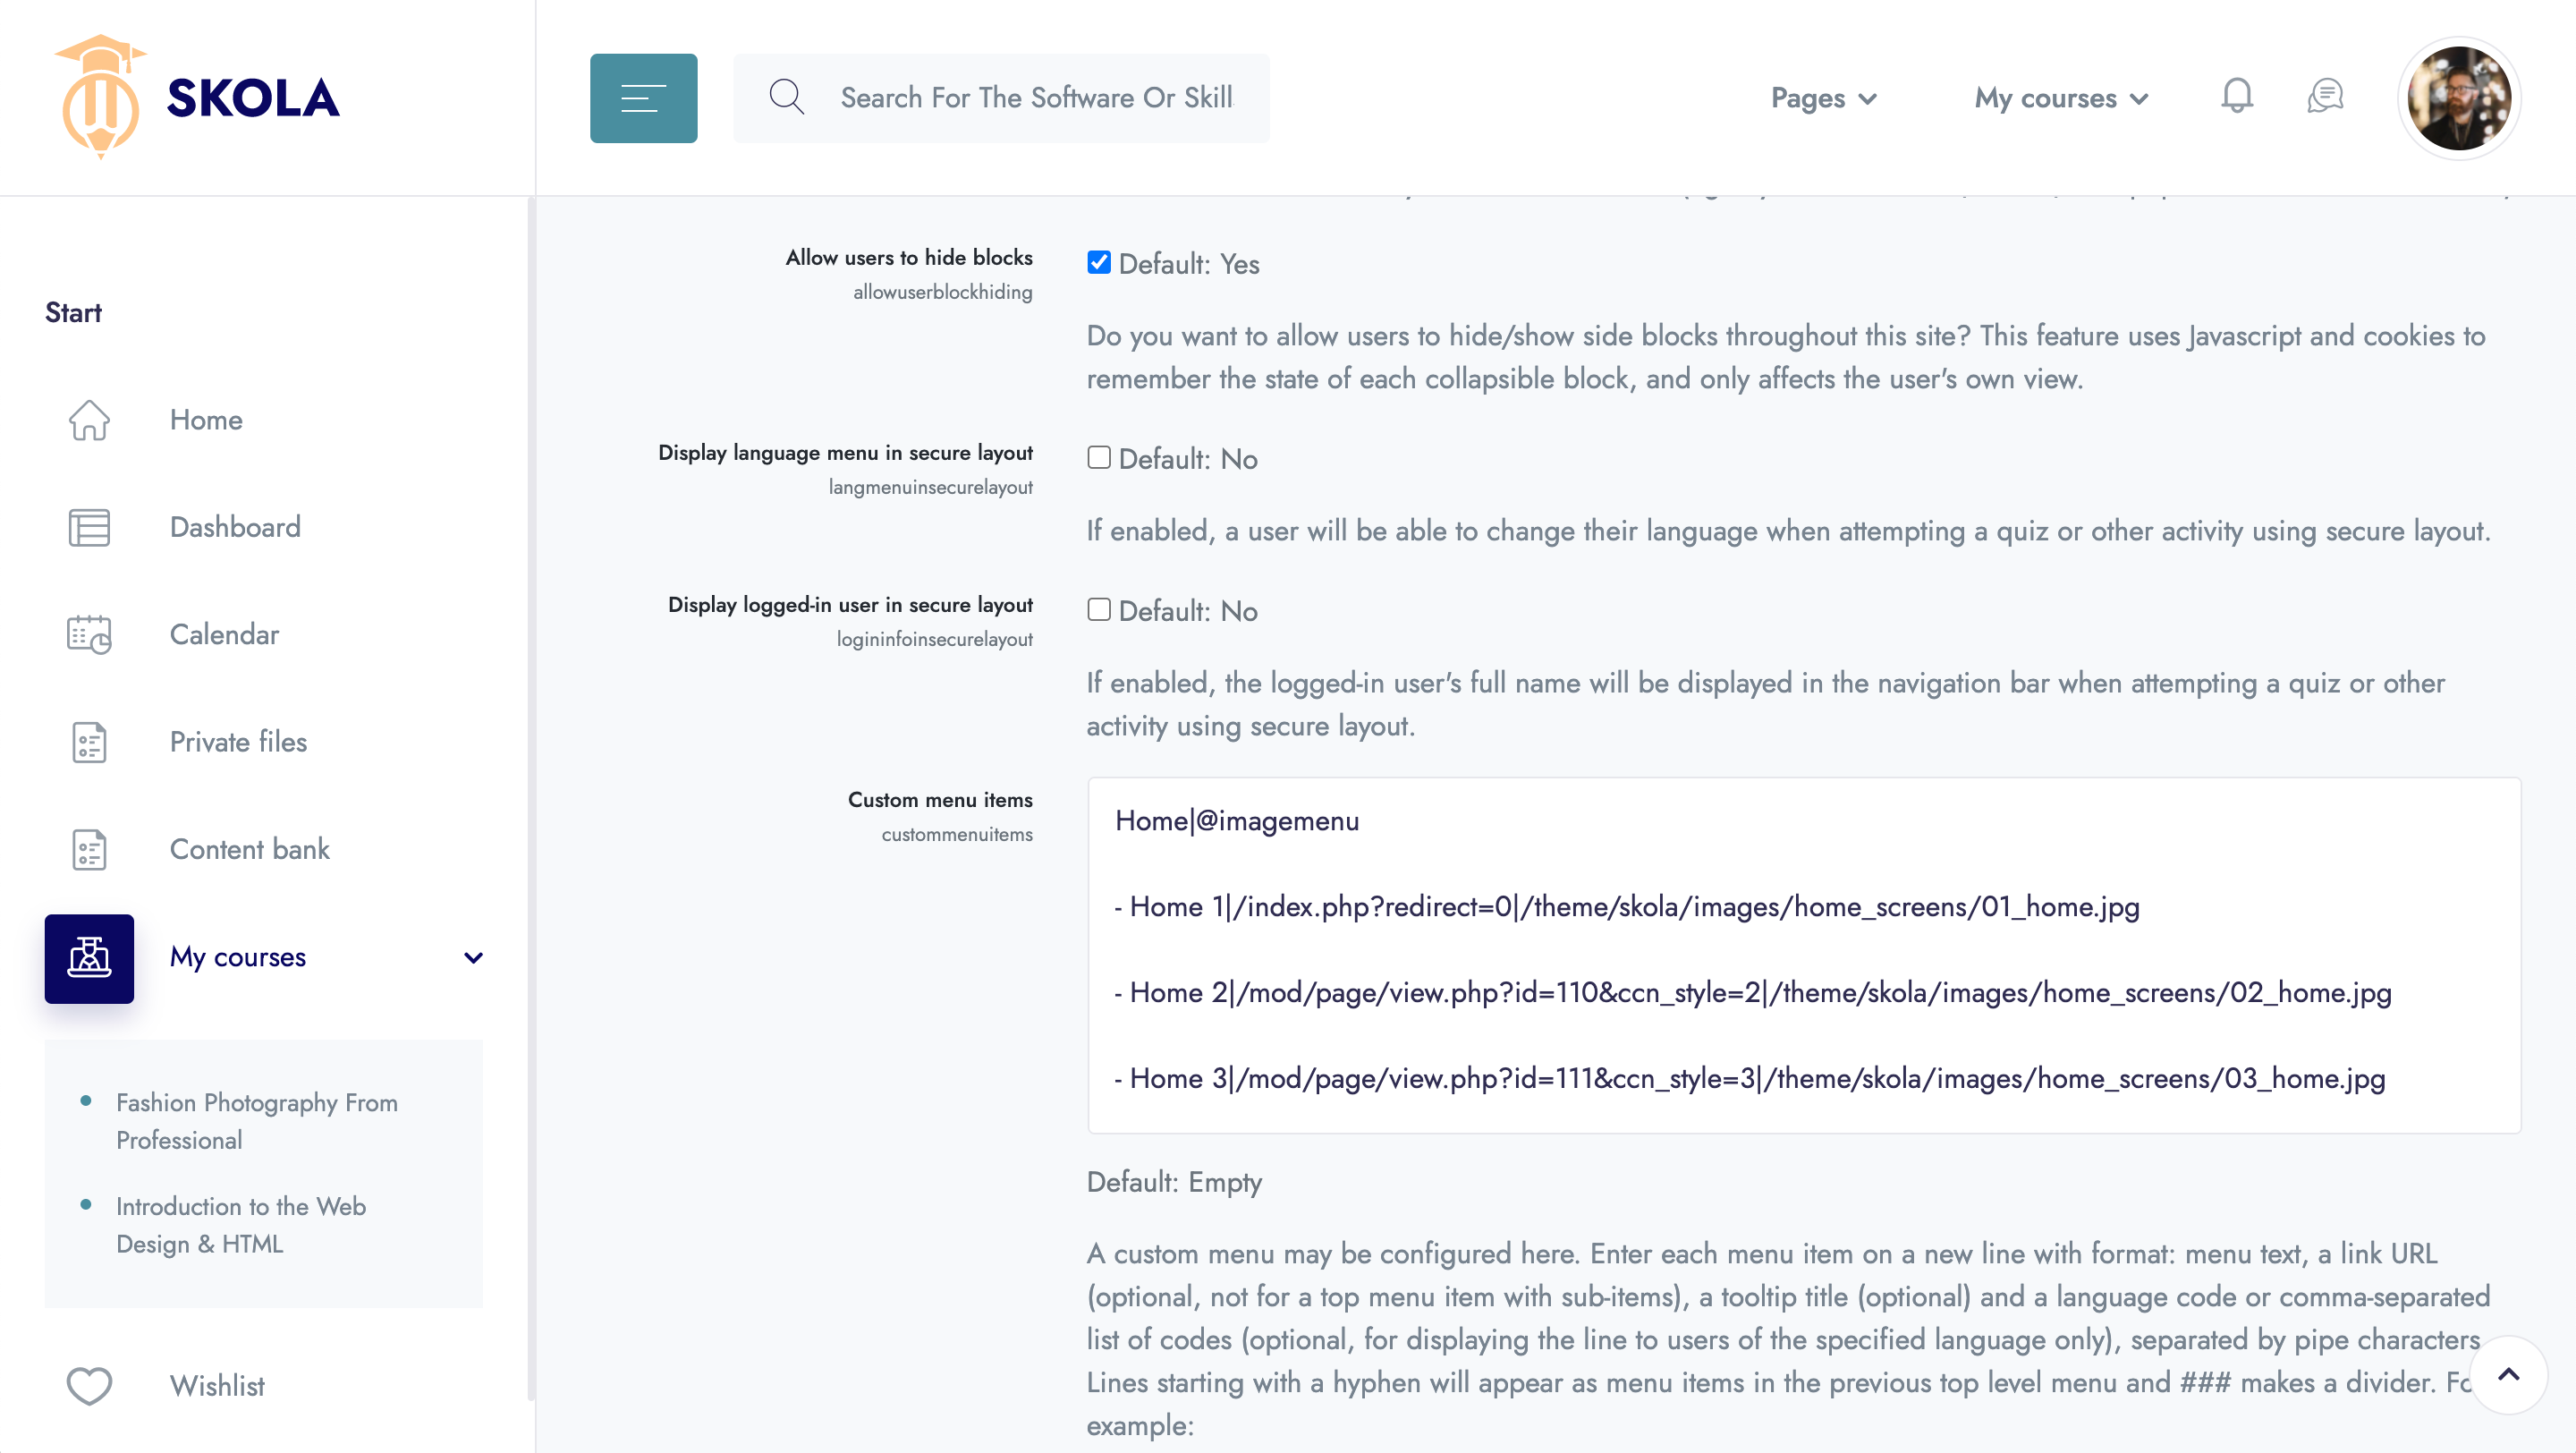Click the Home|@imagemenu line
Image resolution: width=2576 pixels, height=1453 pixels.
[x=1237, y=821]
